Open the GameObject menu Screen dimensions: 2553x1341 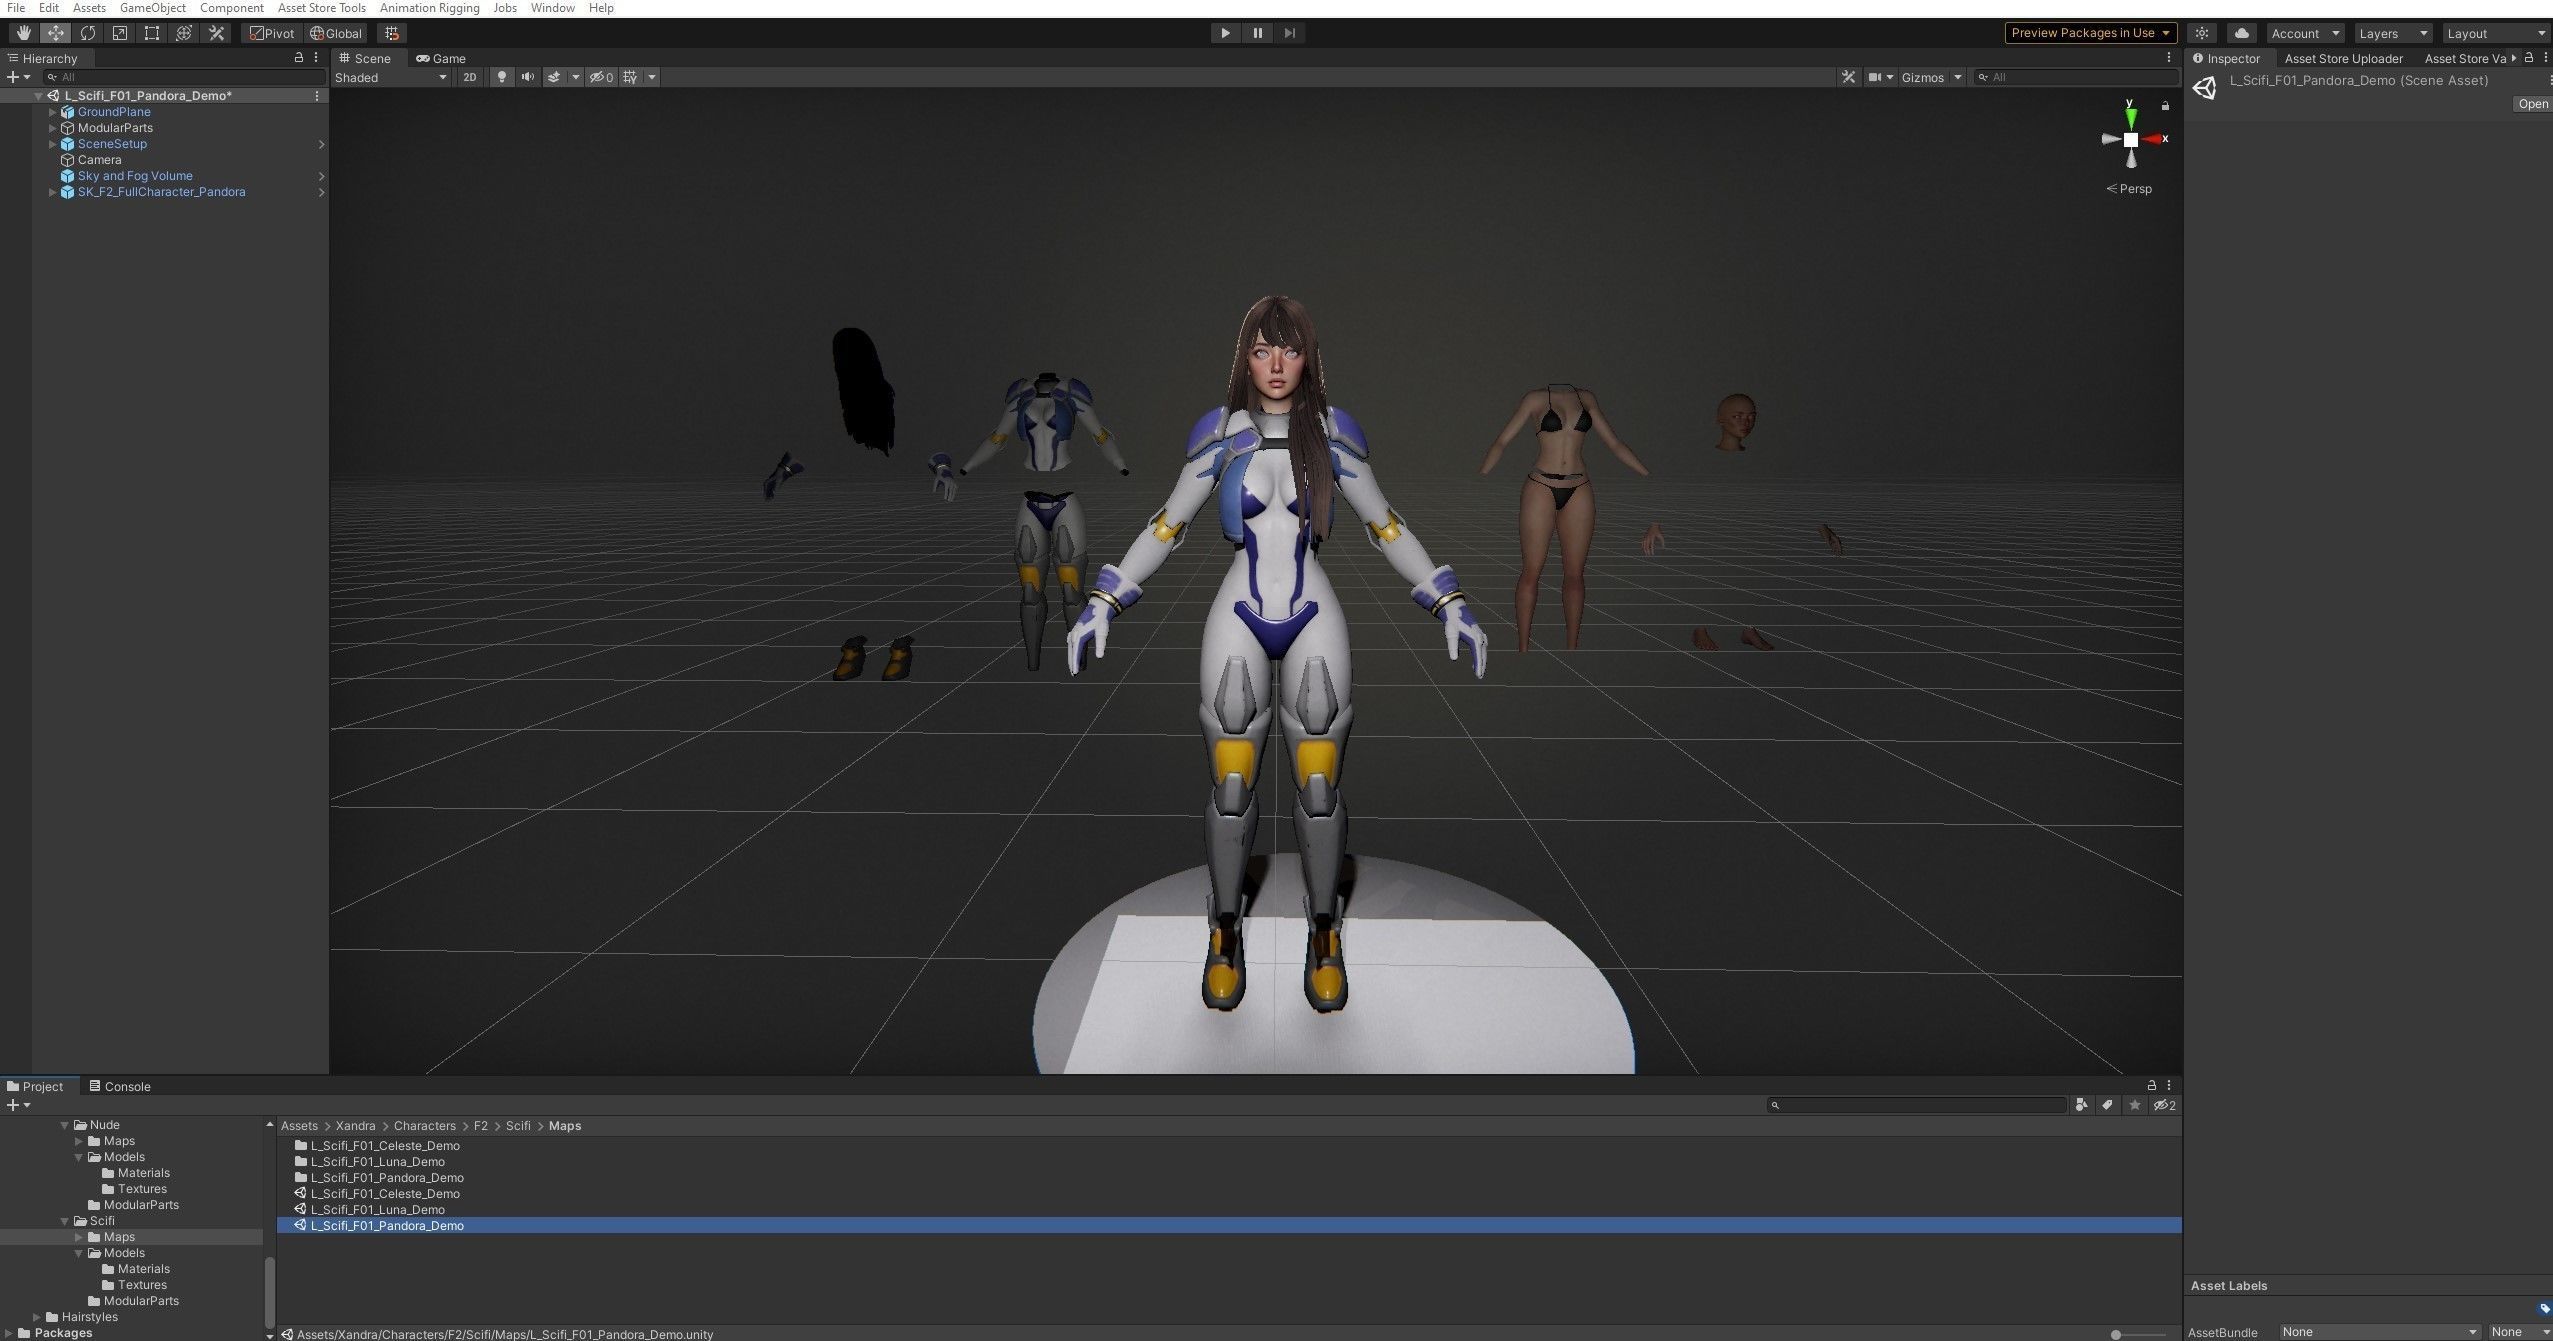[153, 8]
